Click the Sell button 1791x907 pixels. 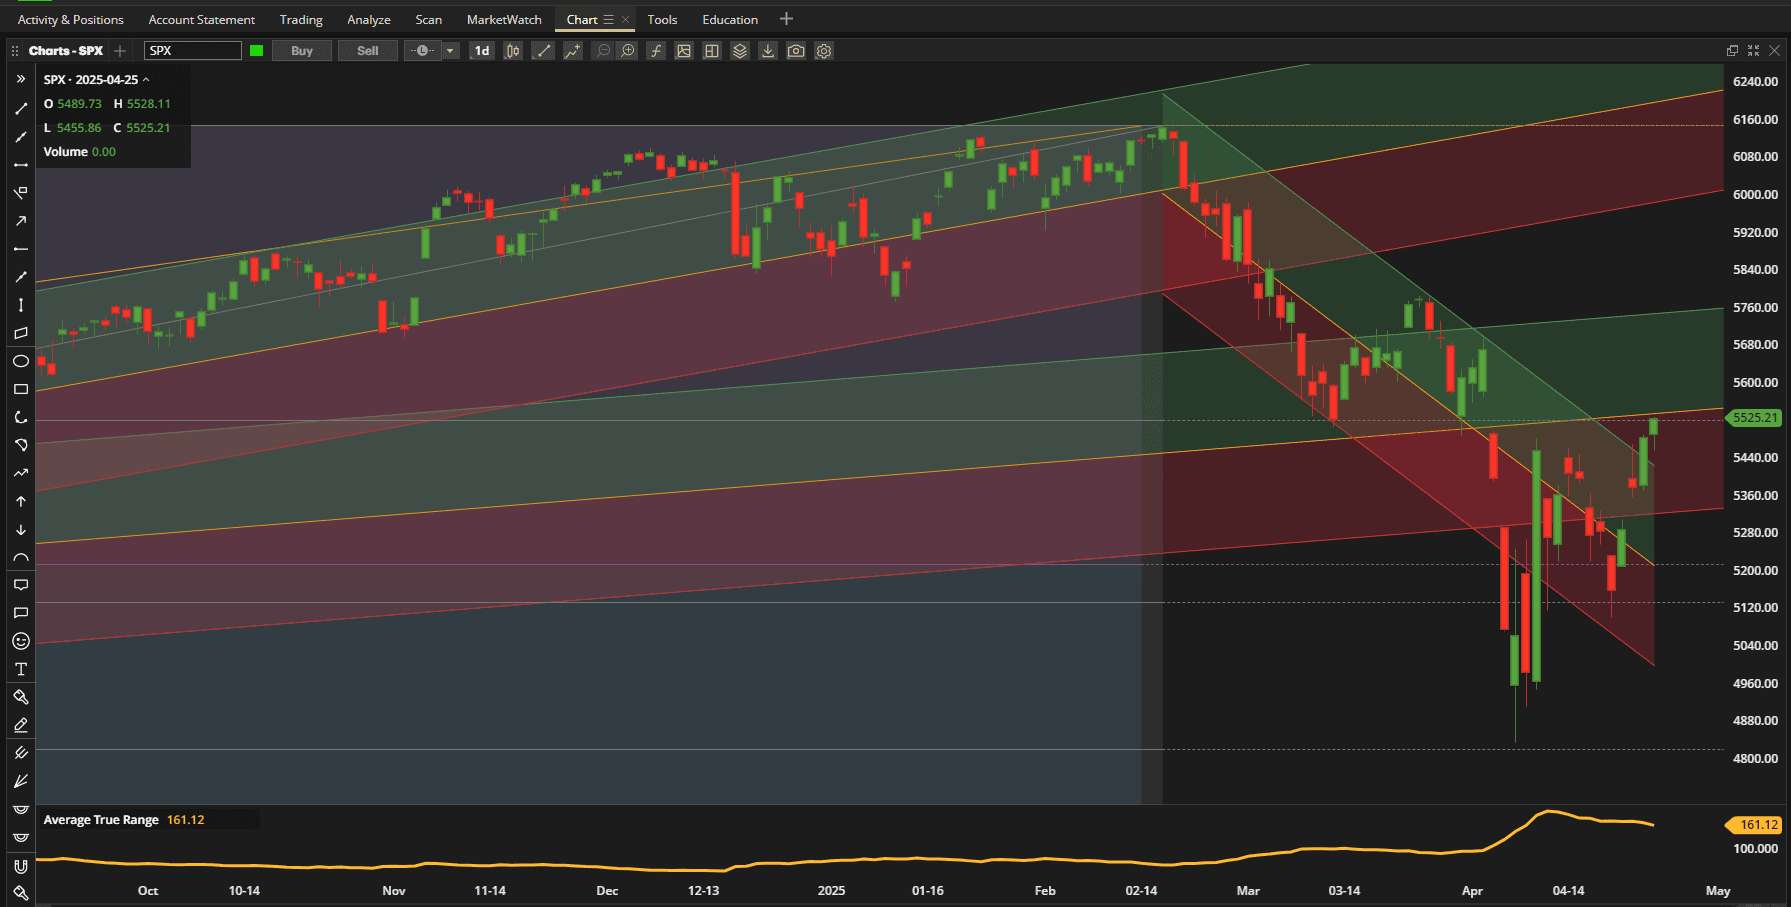click(x=368, y=51)
